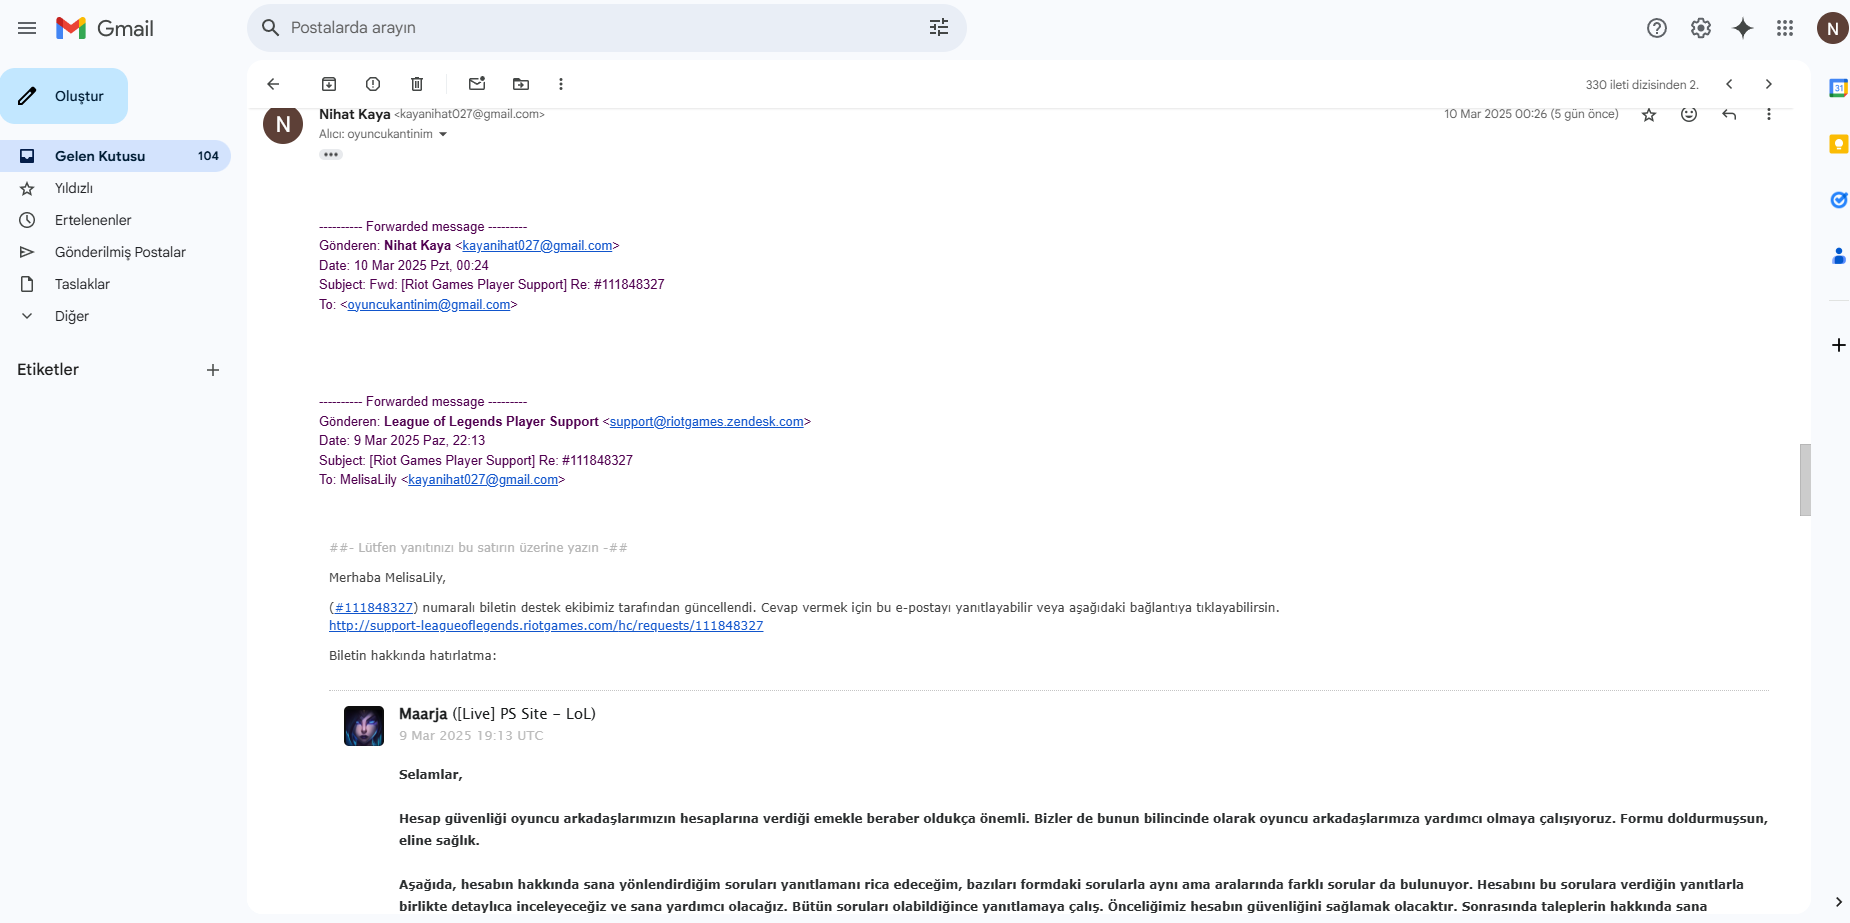Click the Oluştur compose button
1850x923 pixels.
coord(64,96)
